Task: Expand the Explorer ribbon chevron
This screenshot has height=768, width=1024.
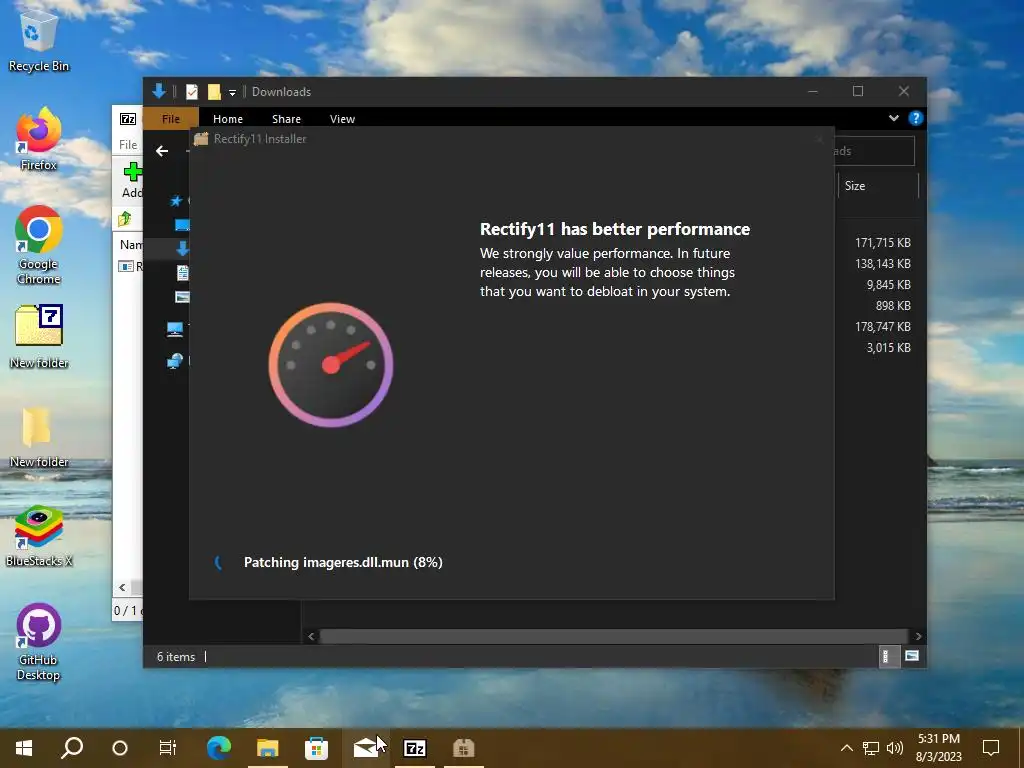Action: (x=893, y=118)
